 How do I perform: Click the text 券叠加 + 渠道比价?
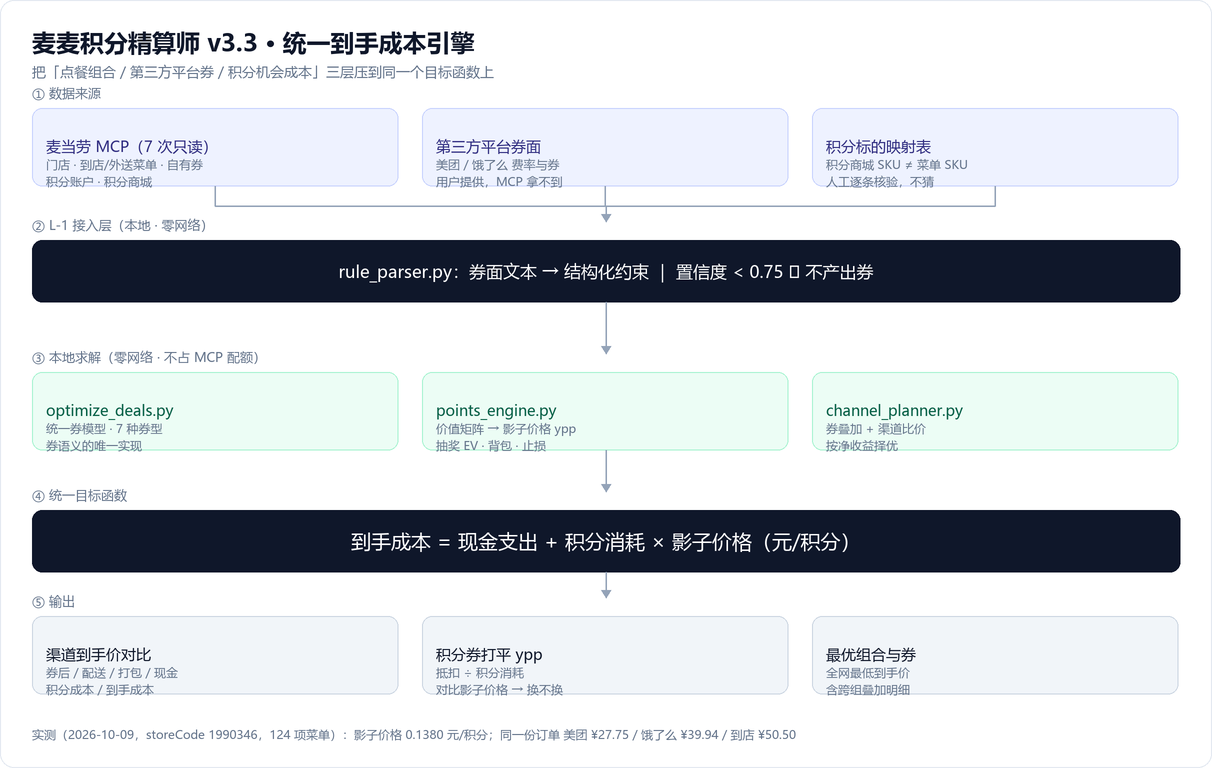pos(876,429)
